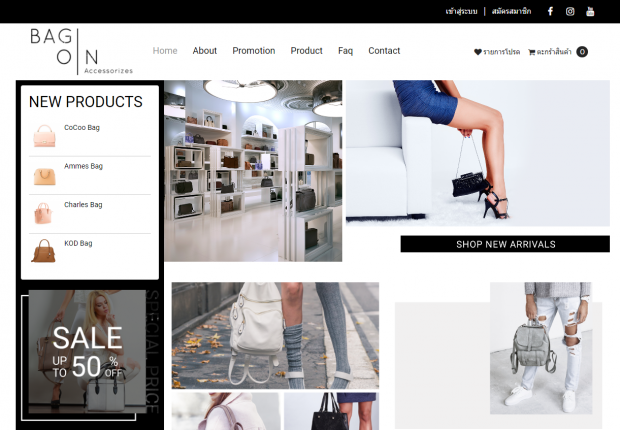Click the Sale up to 50% off banner

(x=87, y=351)
